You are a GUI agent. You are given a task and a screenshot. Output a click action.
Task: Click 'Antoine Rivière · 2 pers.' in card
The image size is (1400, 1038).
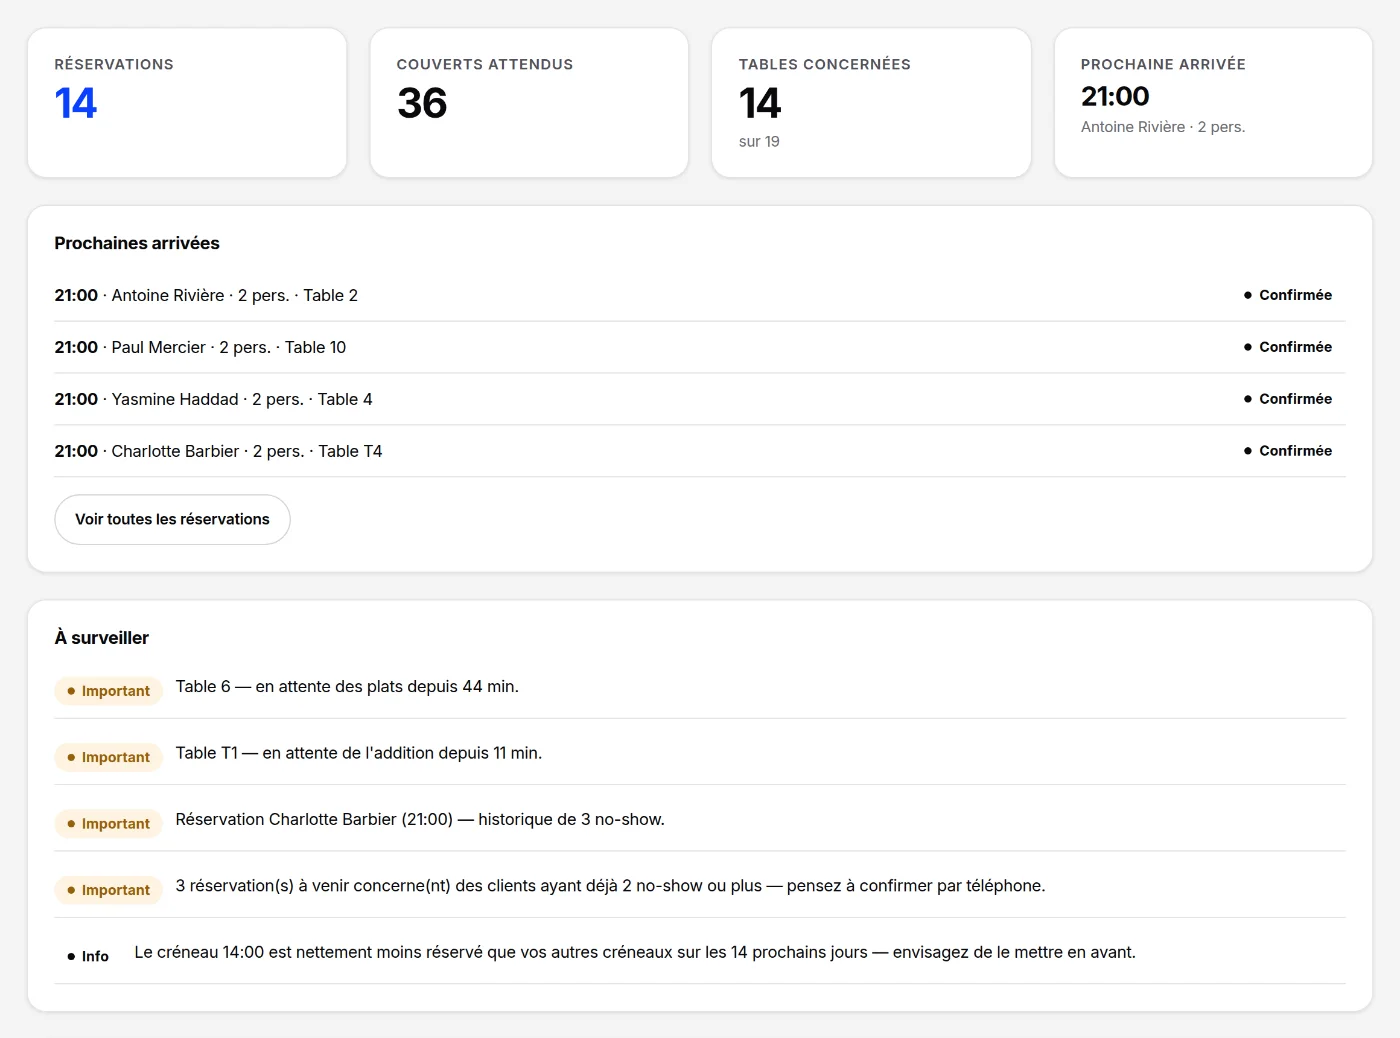pos(1163,127)
